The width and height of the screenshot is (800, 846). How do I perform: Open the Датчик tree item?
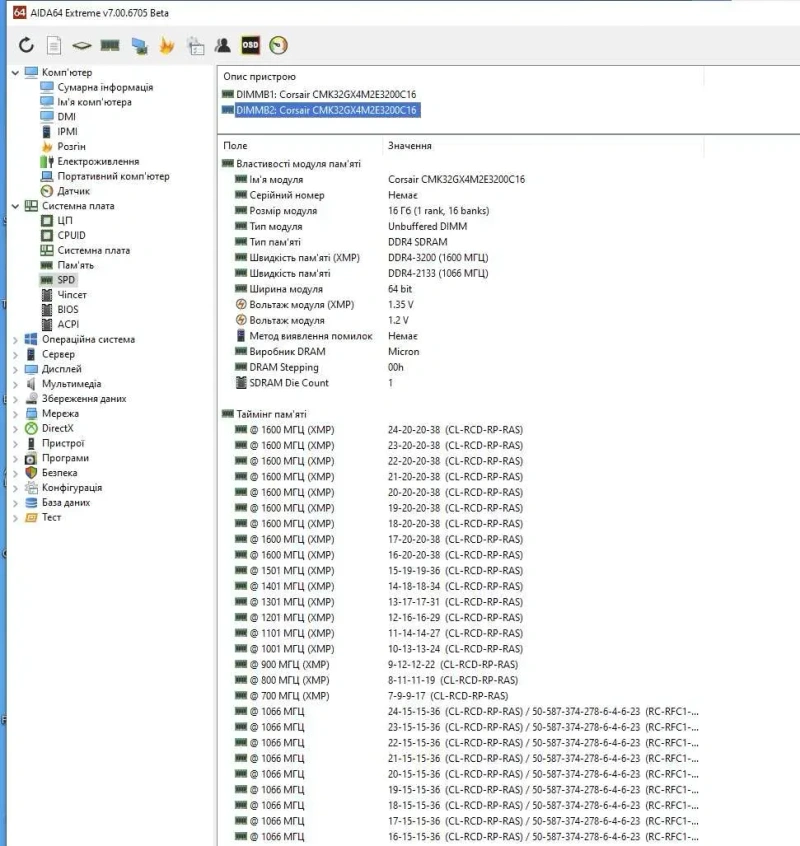coord(73,191)
